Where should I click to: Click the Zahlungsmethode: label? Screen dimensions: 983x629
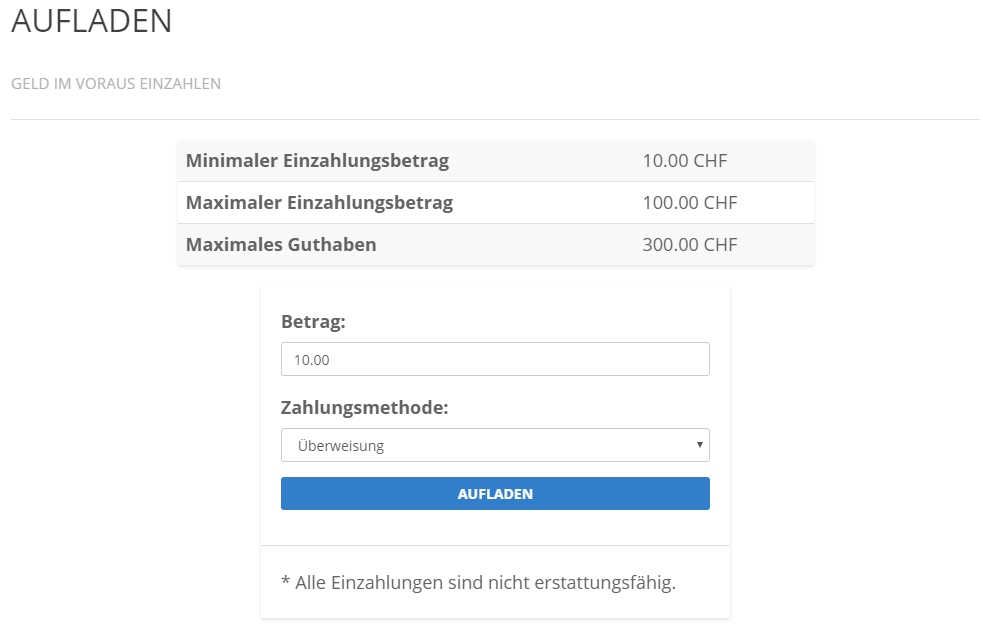click(x=364, y=408)
